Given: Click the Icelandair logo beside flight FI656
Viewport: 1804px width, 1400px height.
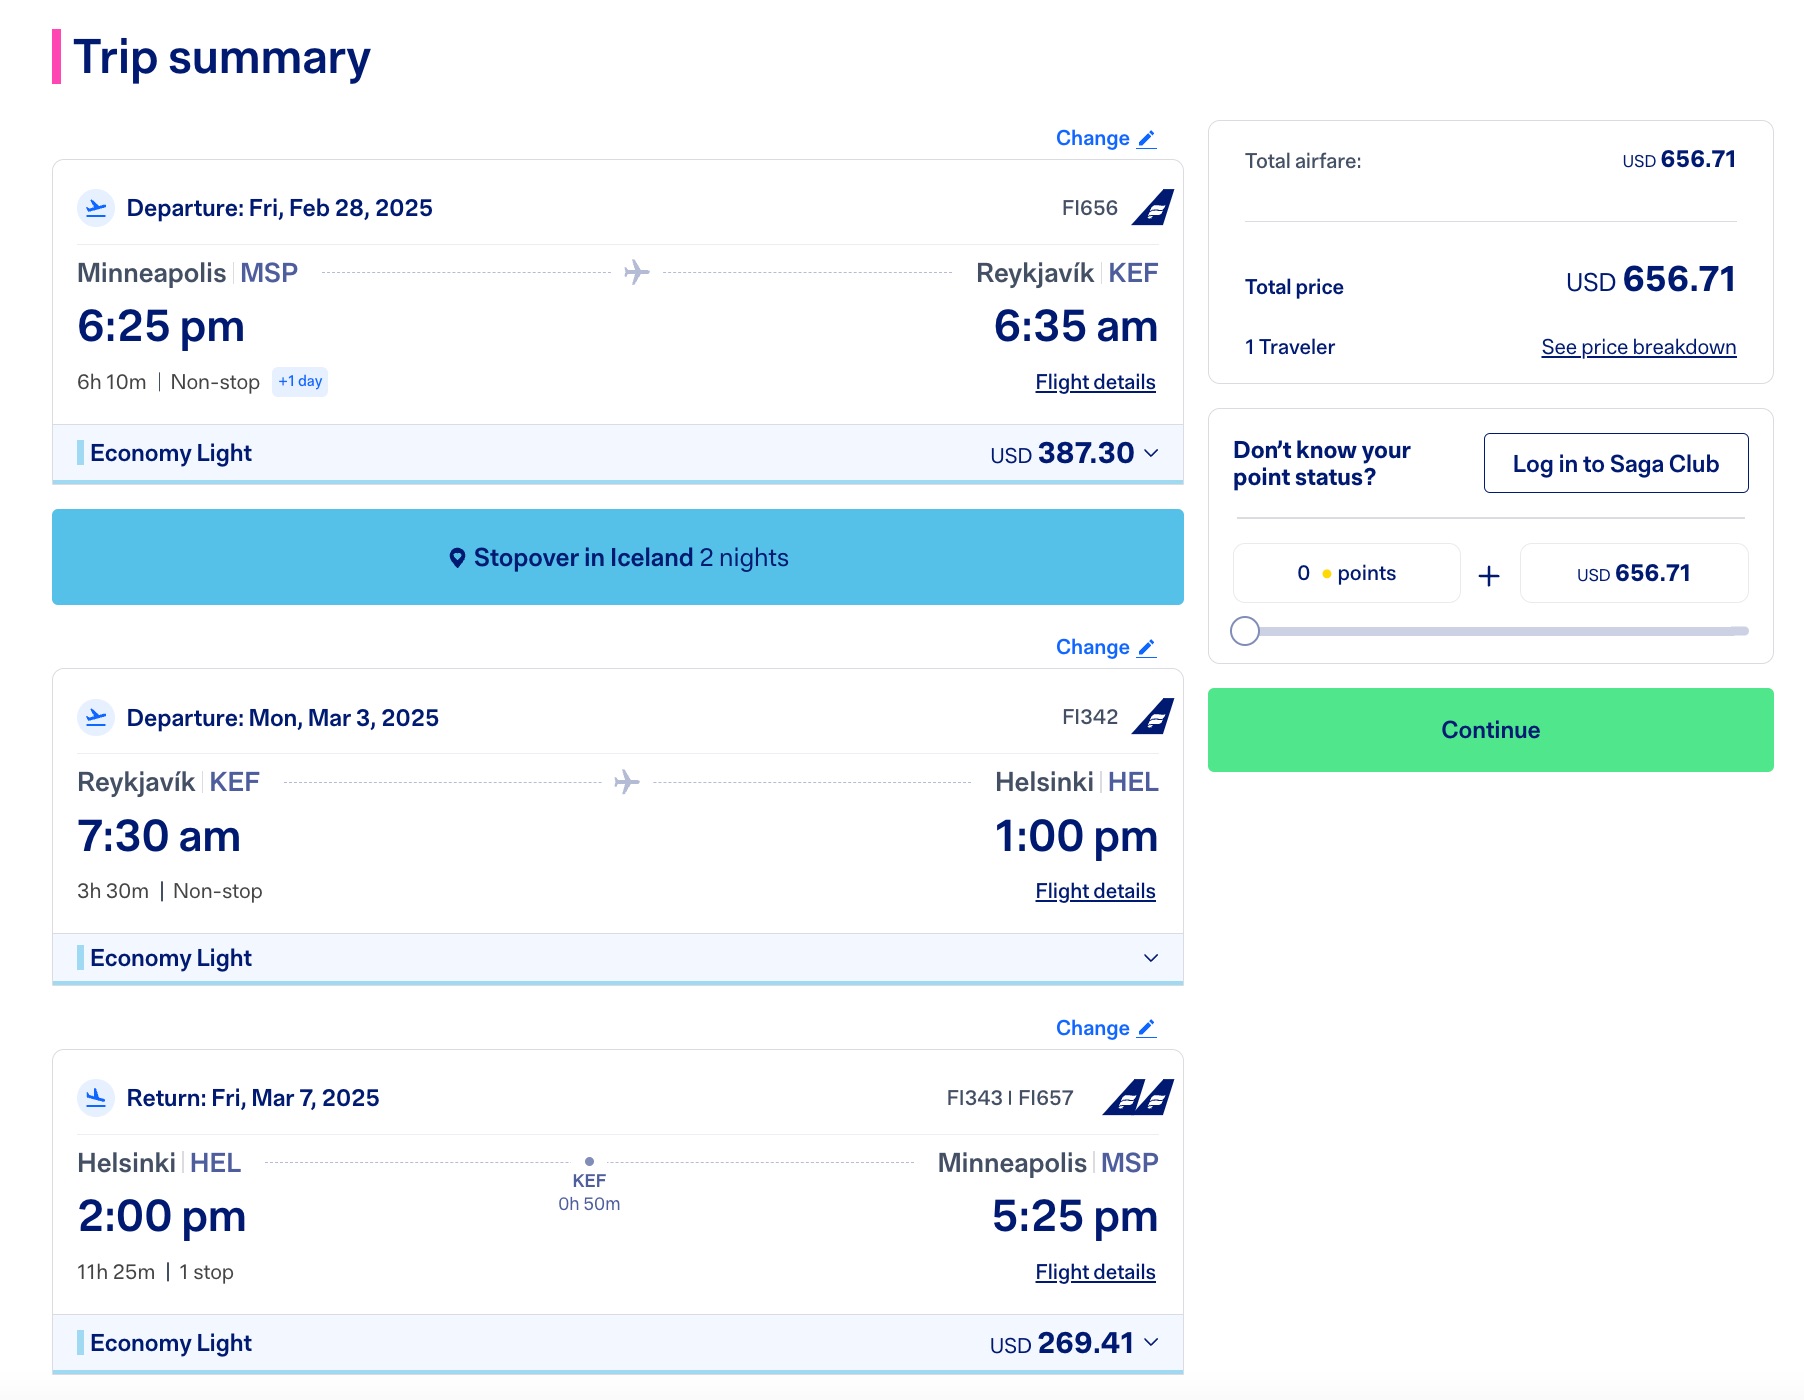Looking at the screenshot, I should [1152, 207].
